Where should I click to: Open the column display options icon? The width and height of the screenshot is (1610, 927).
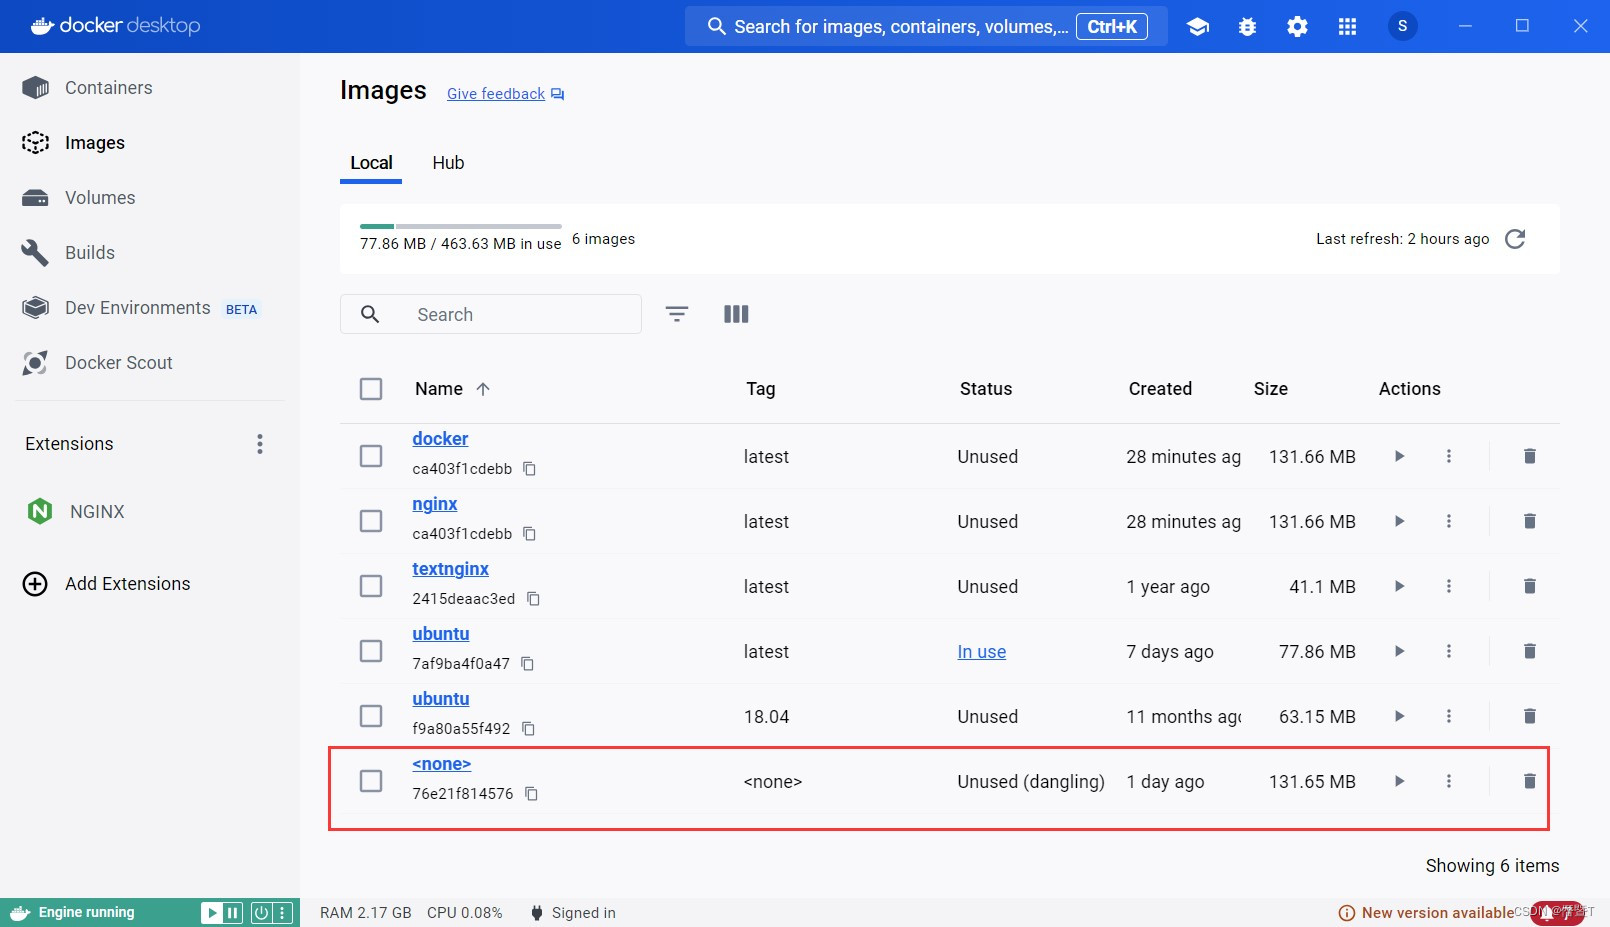[x=736, y=314]
